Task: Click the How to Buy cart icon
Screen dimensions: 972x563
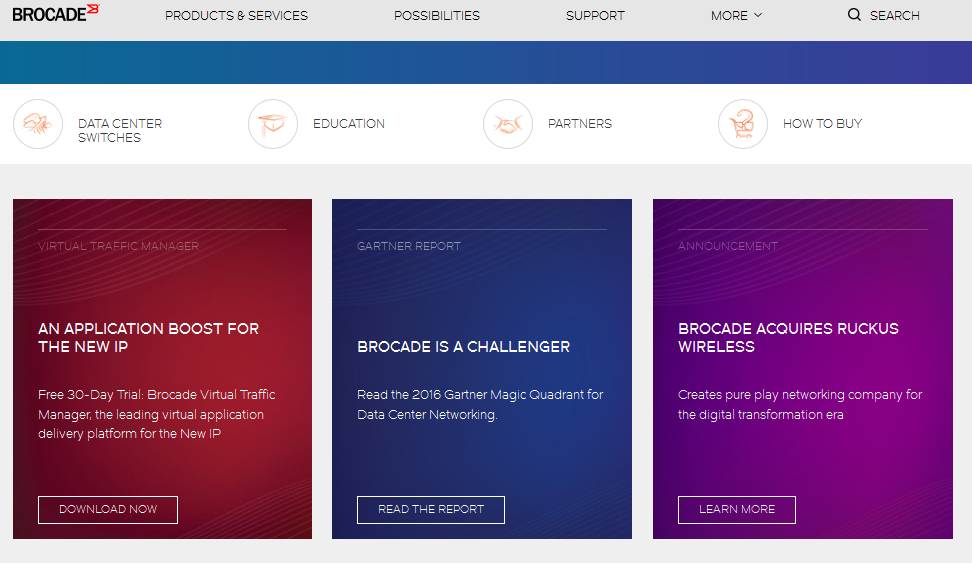Action: point(743,125)
